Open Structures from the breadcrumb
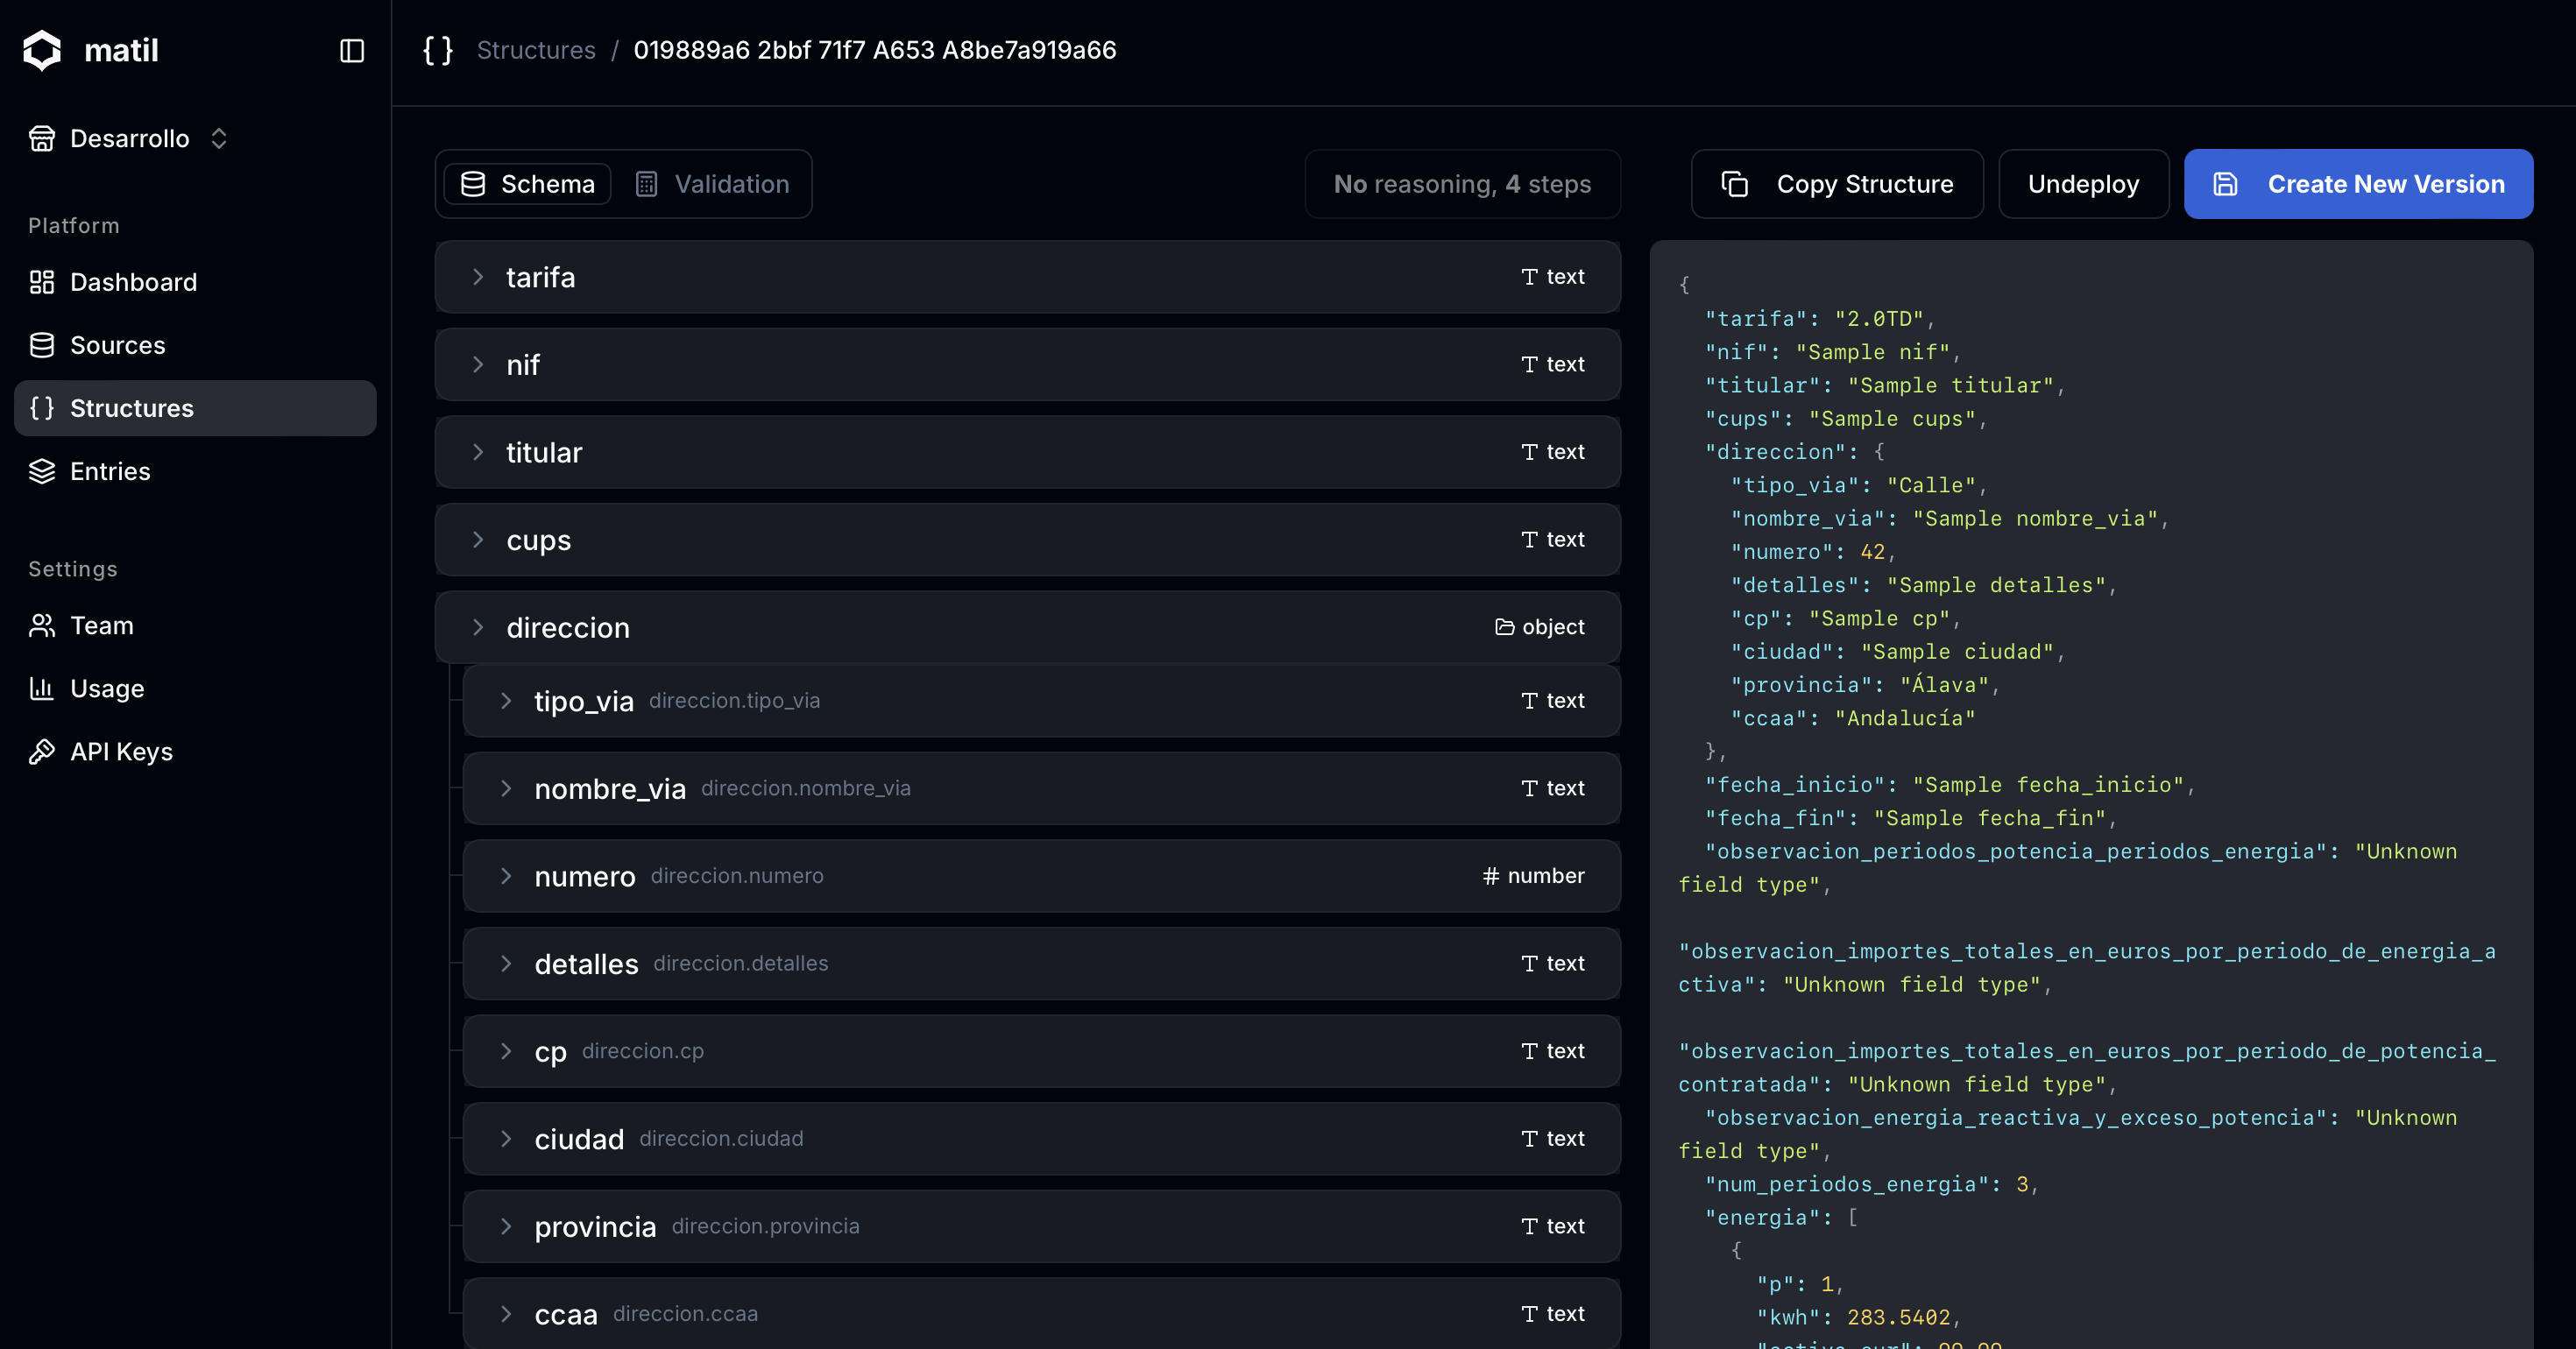The image size is (2576, 1349). coord(536,50)
